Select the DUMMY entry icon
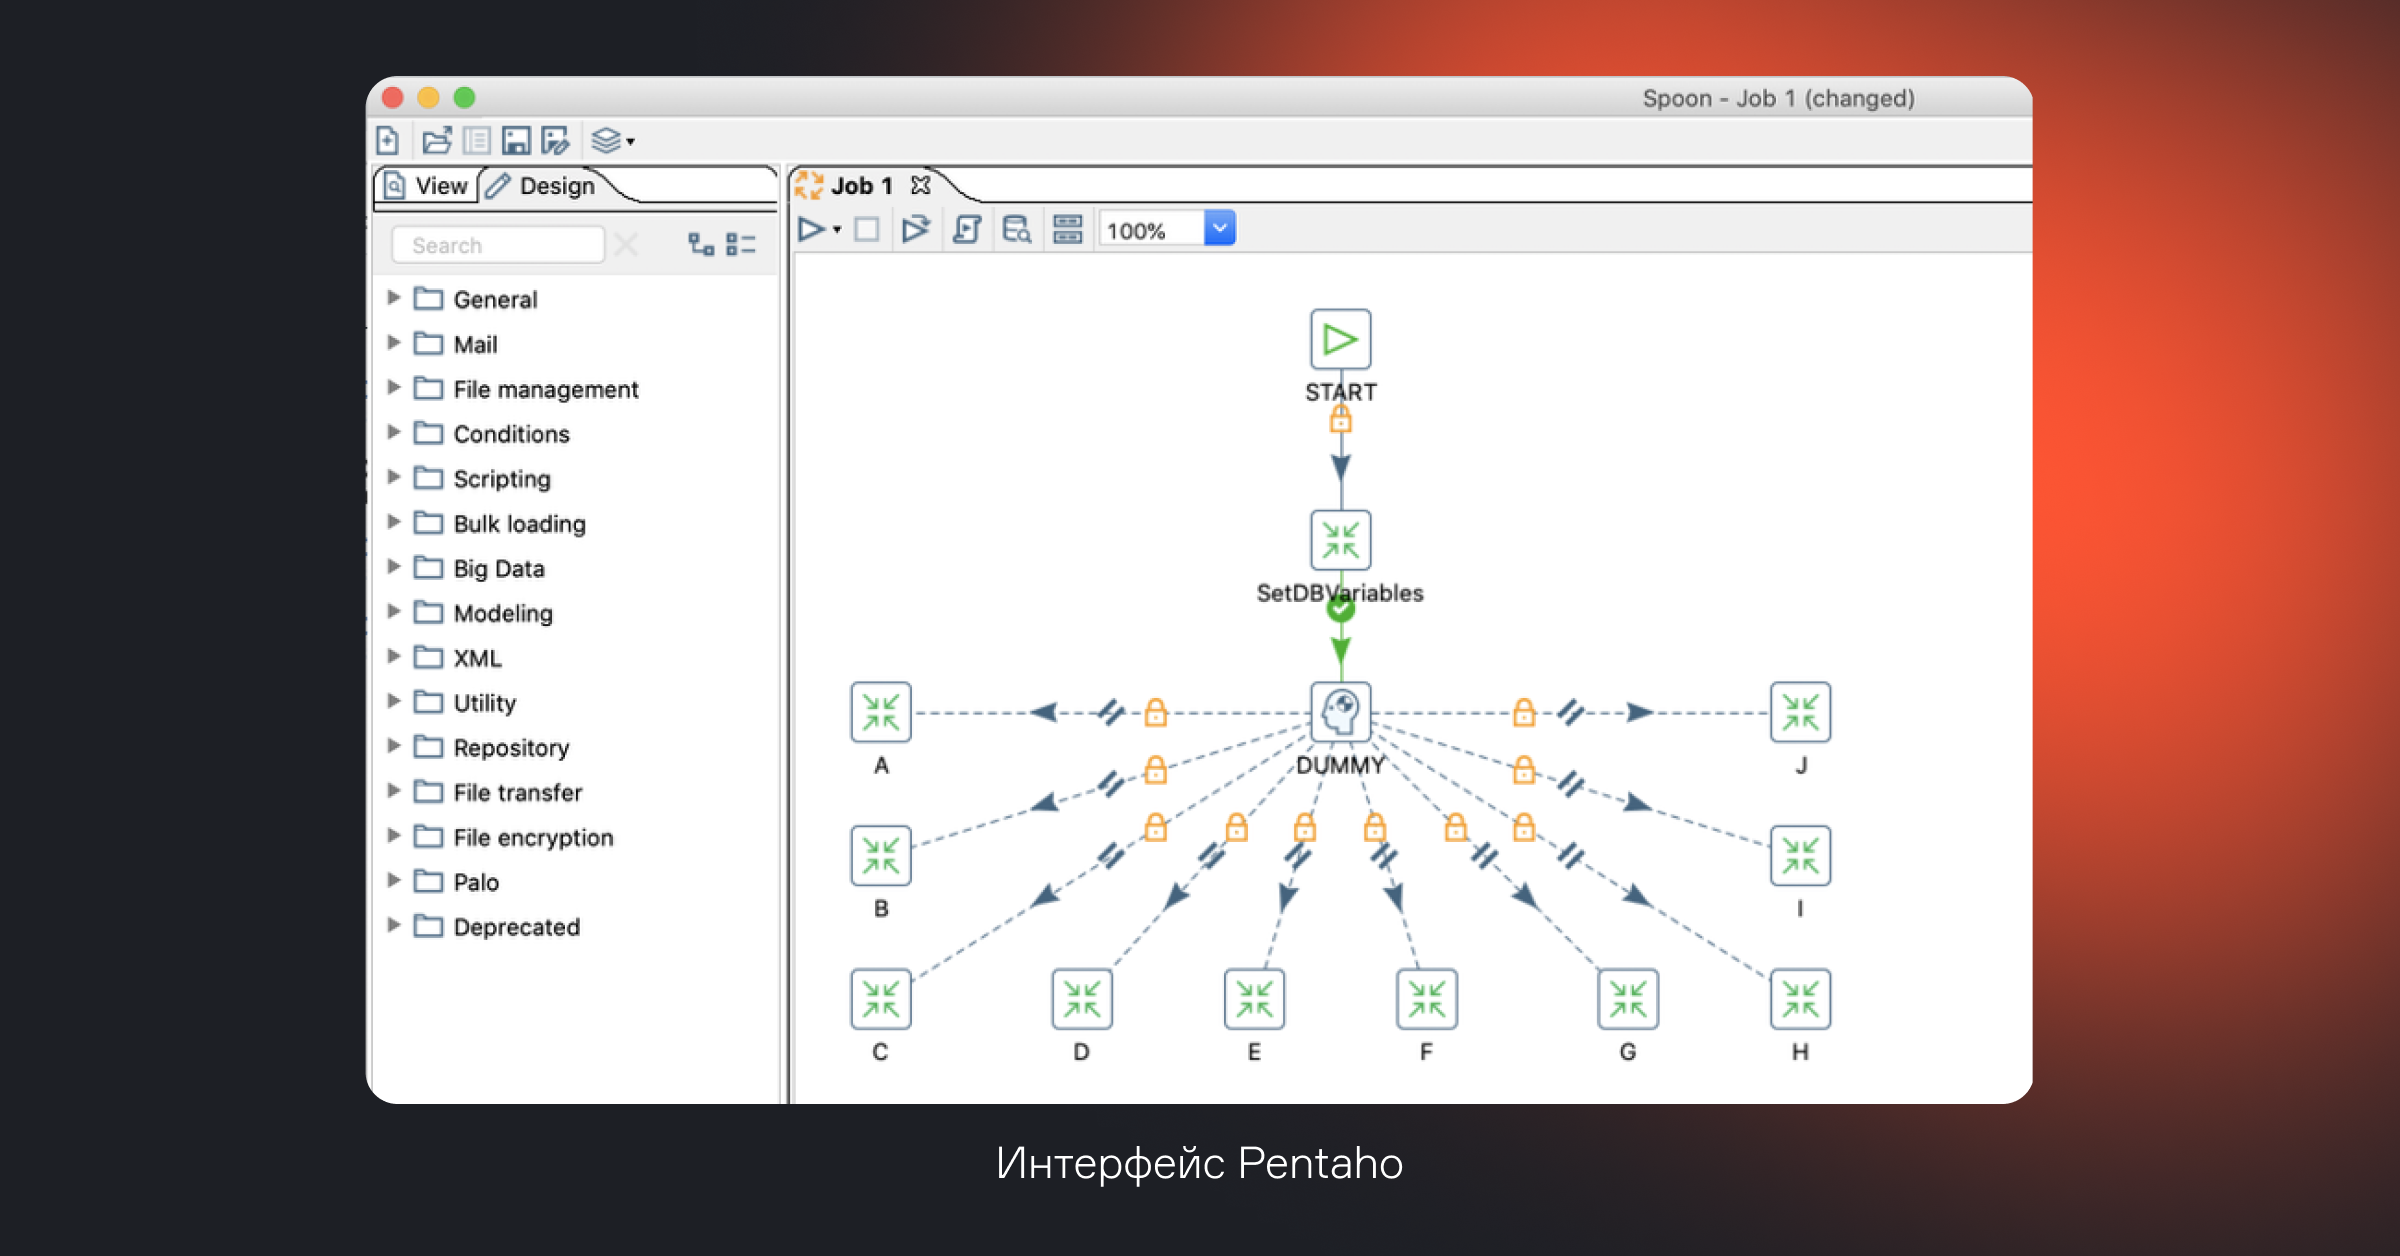This screenshot has height=1256, width=2400. click(x=1340, y=712)
